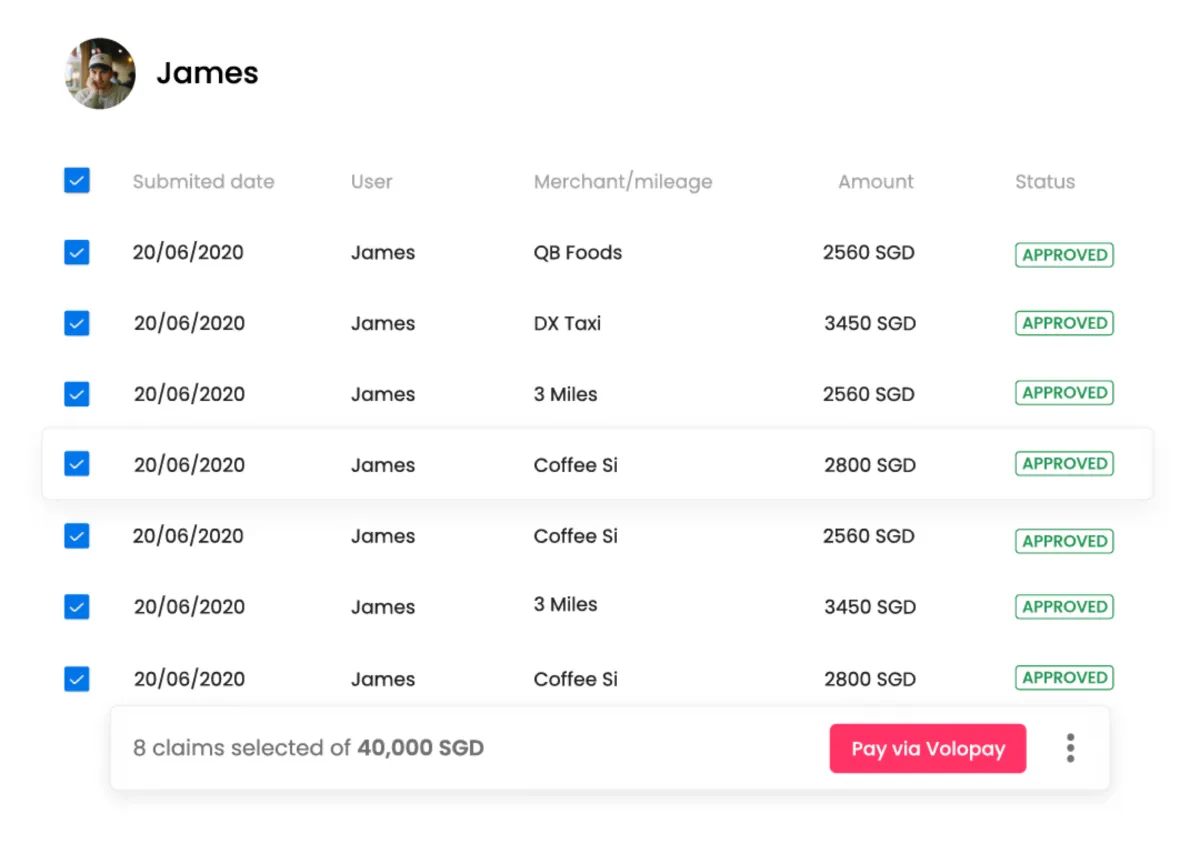Select the Submited date column header
The width and height of the screenshot is (1200, 844).
click(x=203, y=181)
